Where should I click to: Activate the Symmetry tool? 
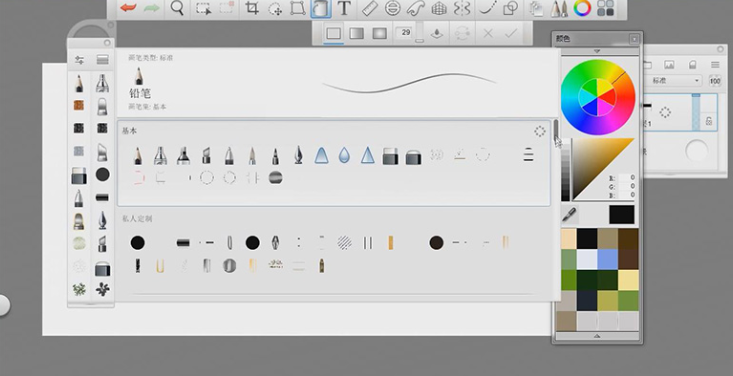461,8
